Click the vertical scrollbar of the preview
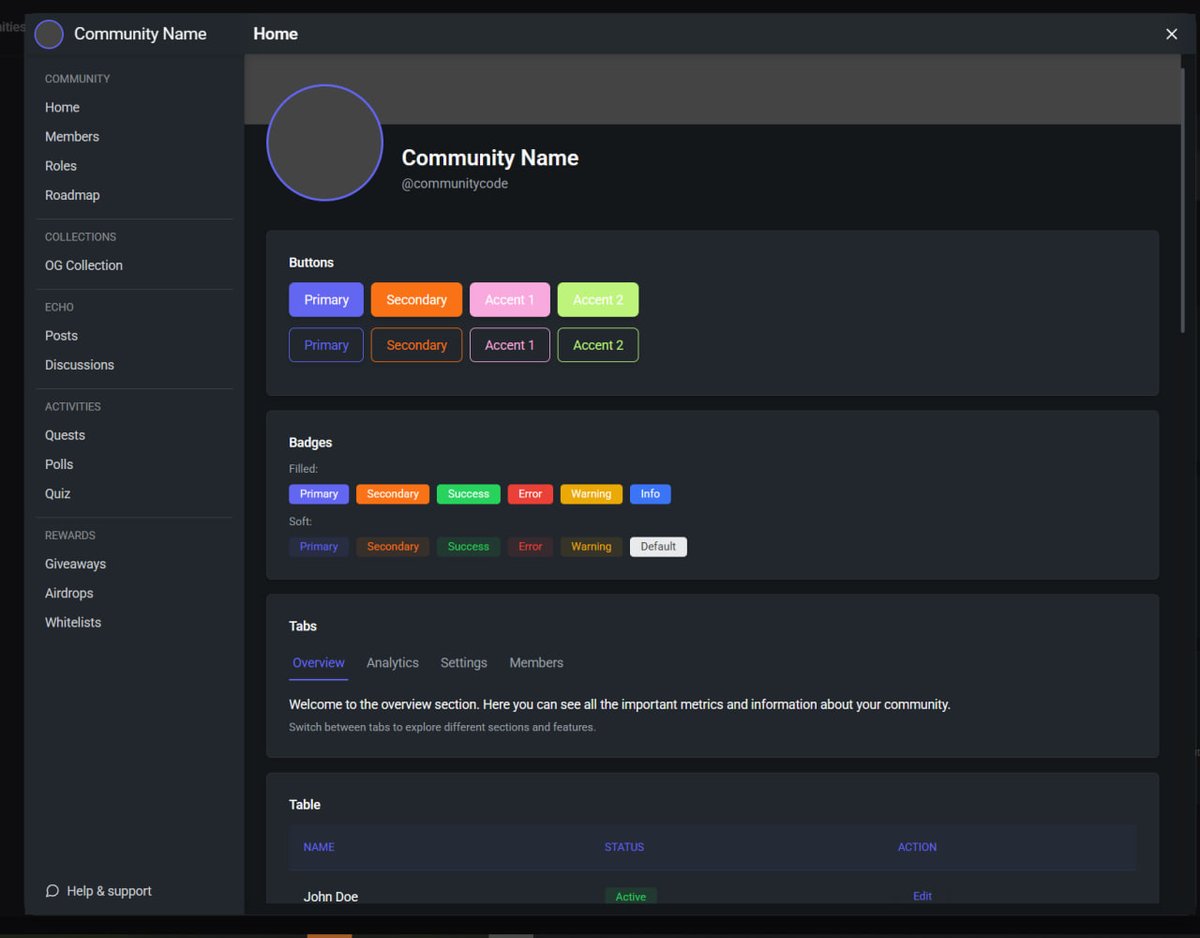Screen dimensions: 1200x938 [1184, 200]
